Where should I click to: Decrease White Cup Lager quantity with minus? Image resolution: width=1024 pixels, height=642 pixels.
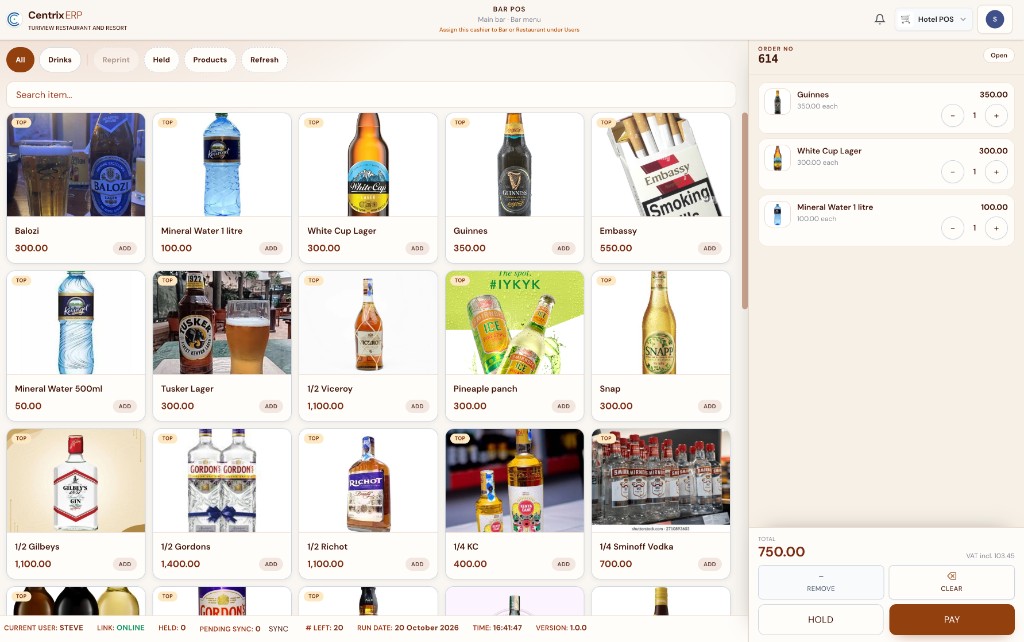pos(952,172)
